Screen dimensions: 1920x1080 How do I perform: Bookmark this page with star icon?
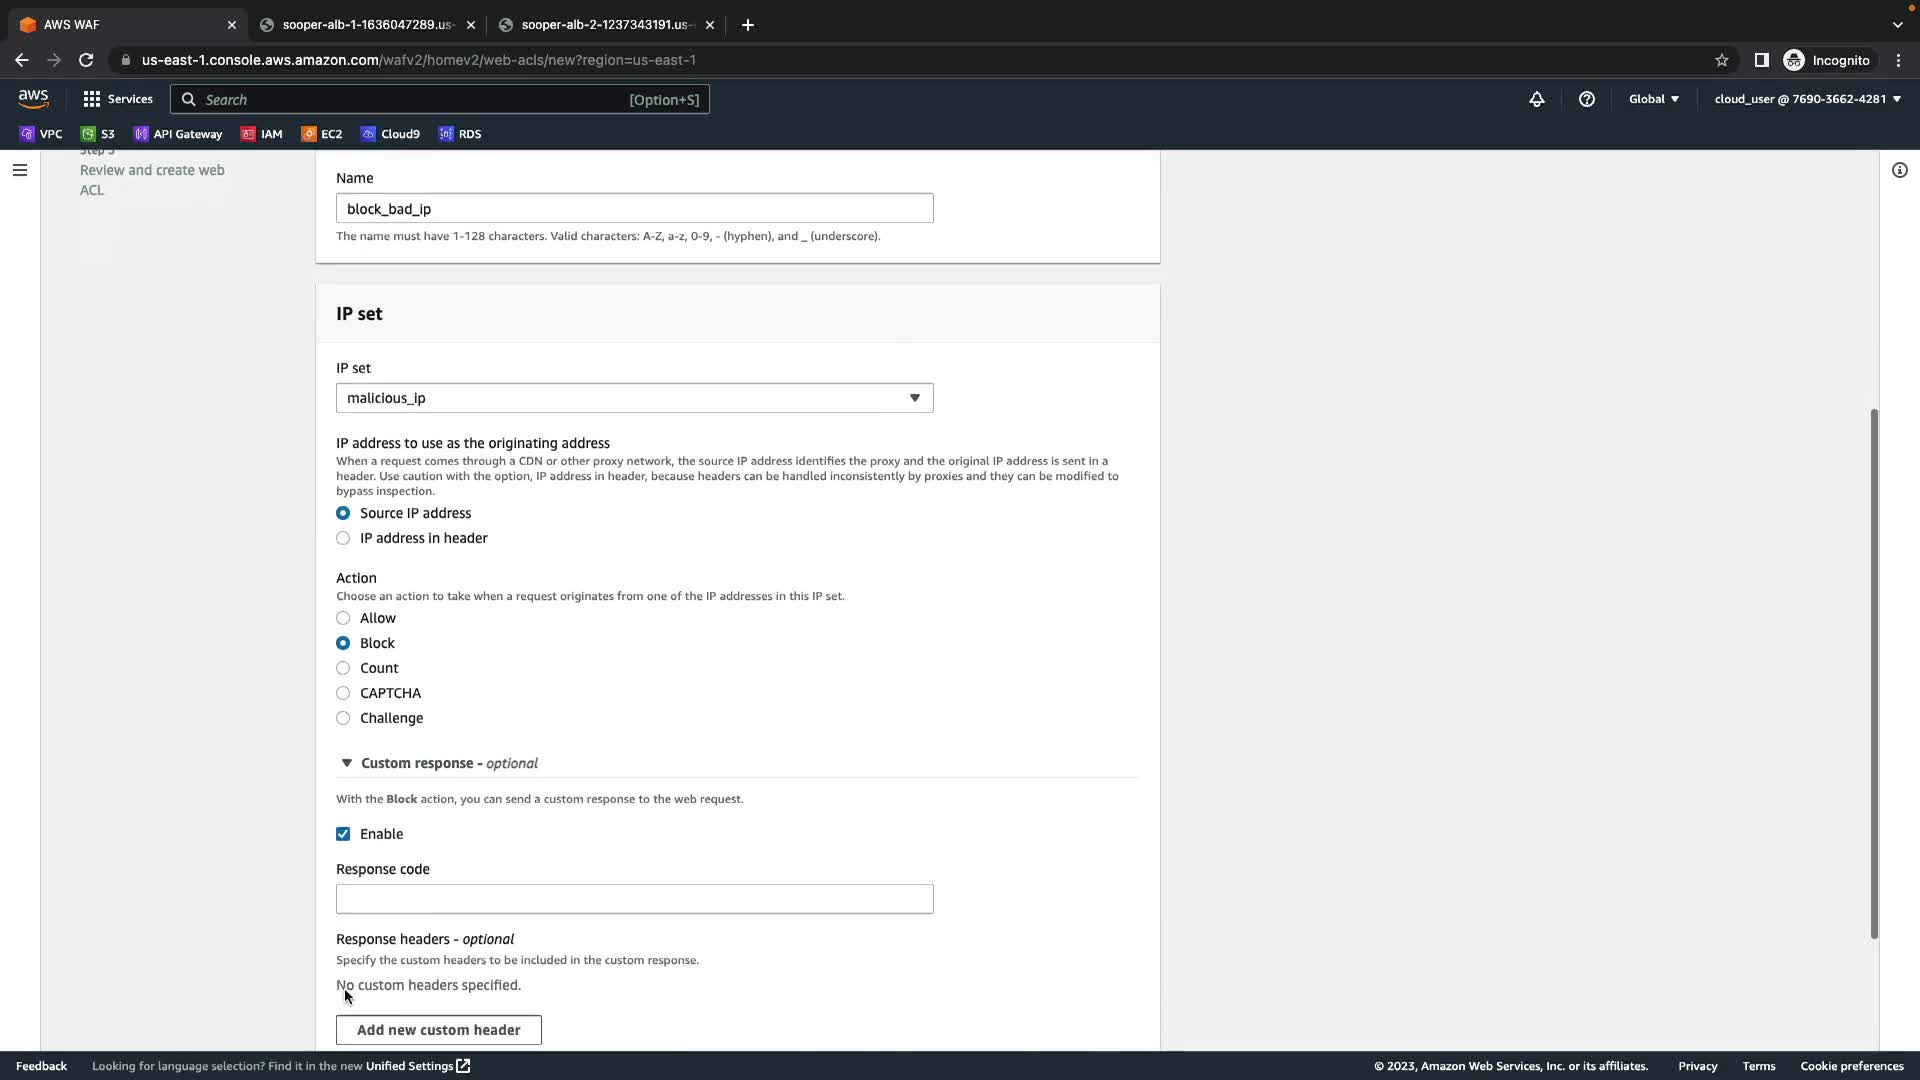click(x=1721, y=60)
